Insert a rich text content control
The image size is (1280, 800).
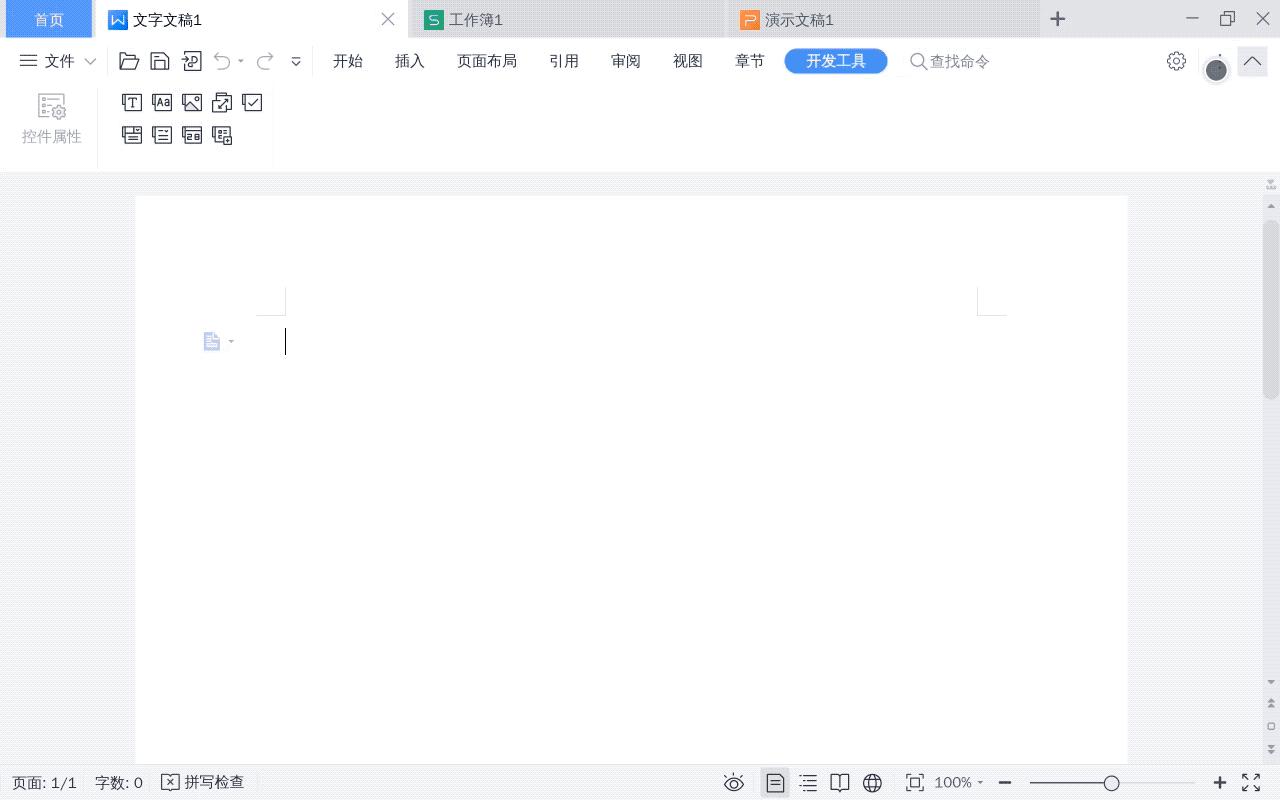click(x=131, y=101)
